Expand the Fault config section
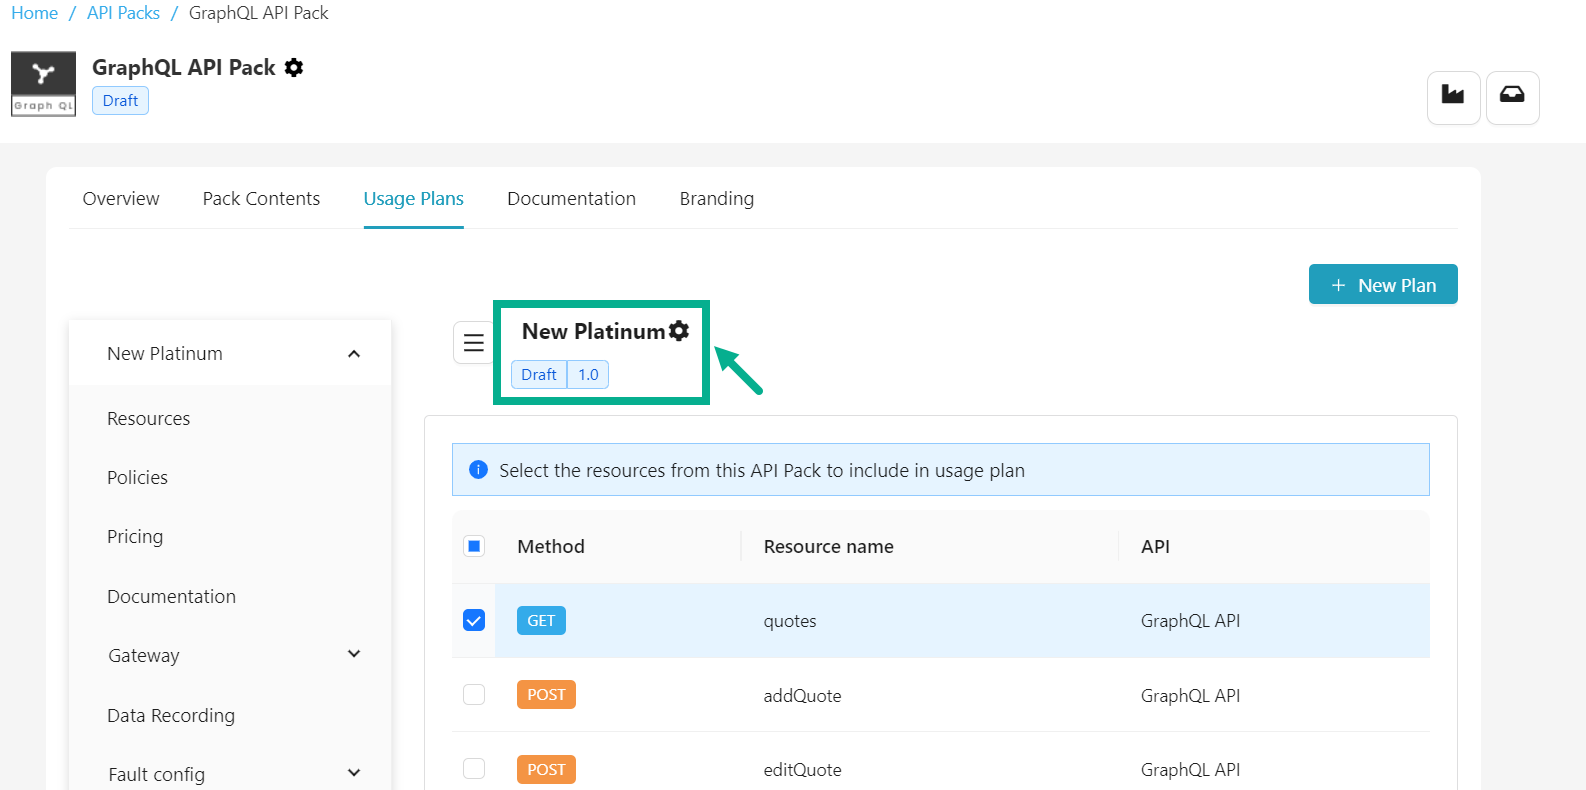Image resolution: width=1586 pixels, height=790 pixels. click(354, 773)
